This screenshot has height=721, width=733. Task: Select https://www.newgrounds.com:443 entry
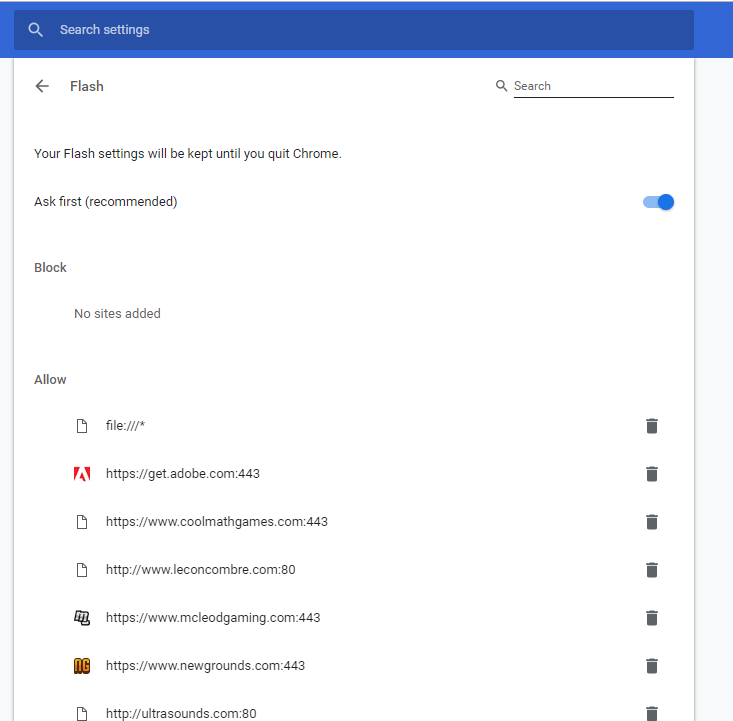[205, 666]
